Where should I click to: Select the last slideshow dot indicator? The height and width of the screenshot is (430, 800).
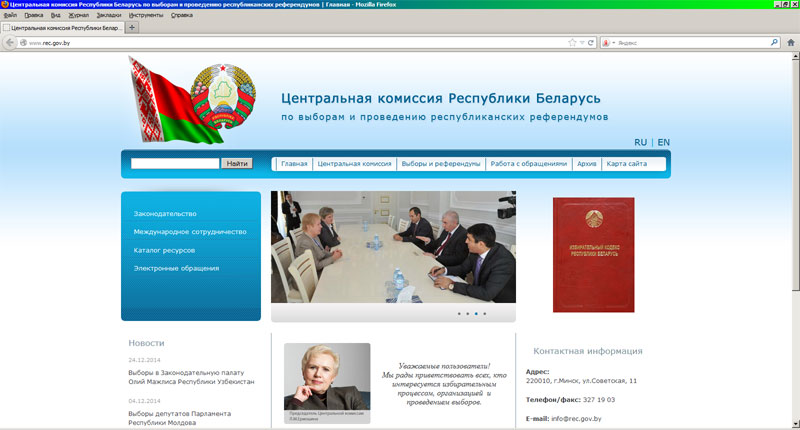tap(485, 314)
